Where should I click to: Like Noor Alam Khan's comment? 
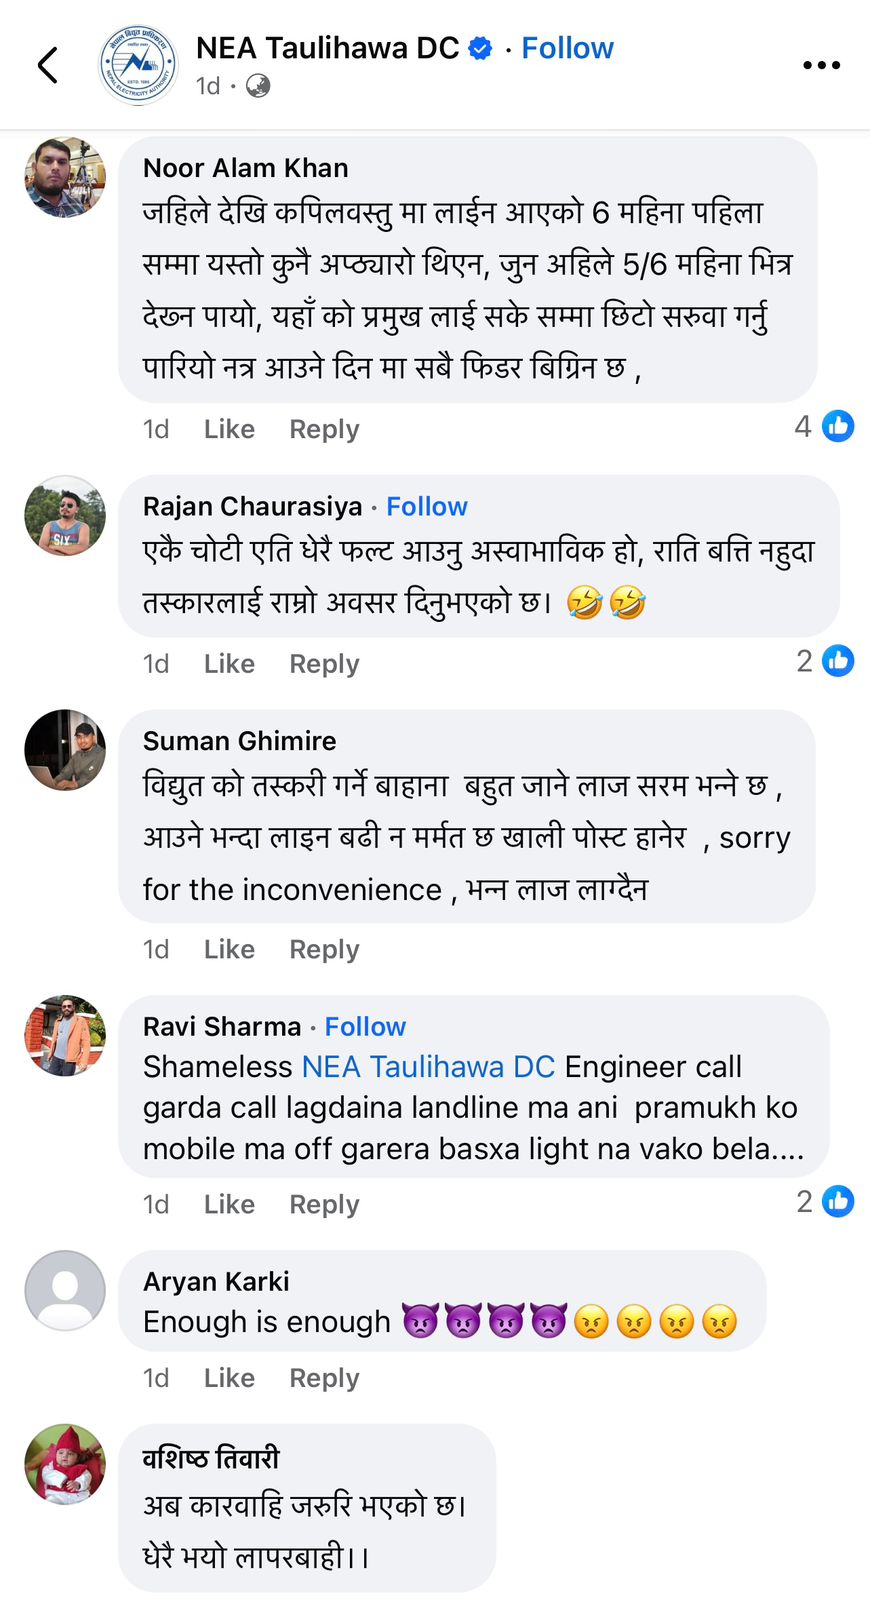(229, 429)
